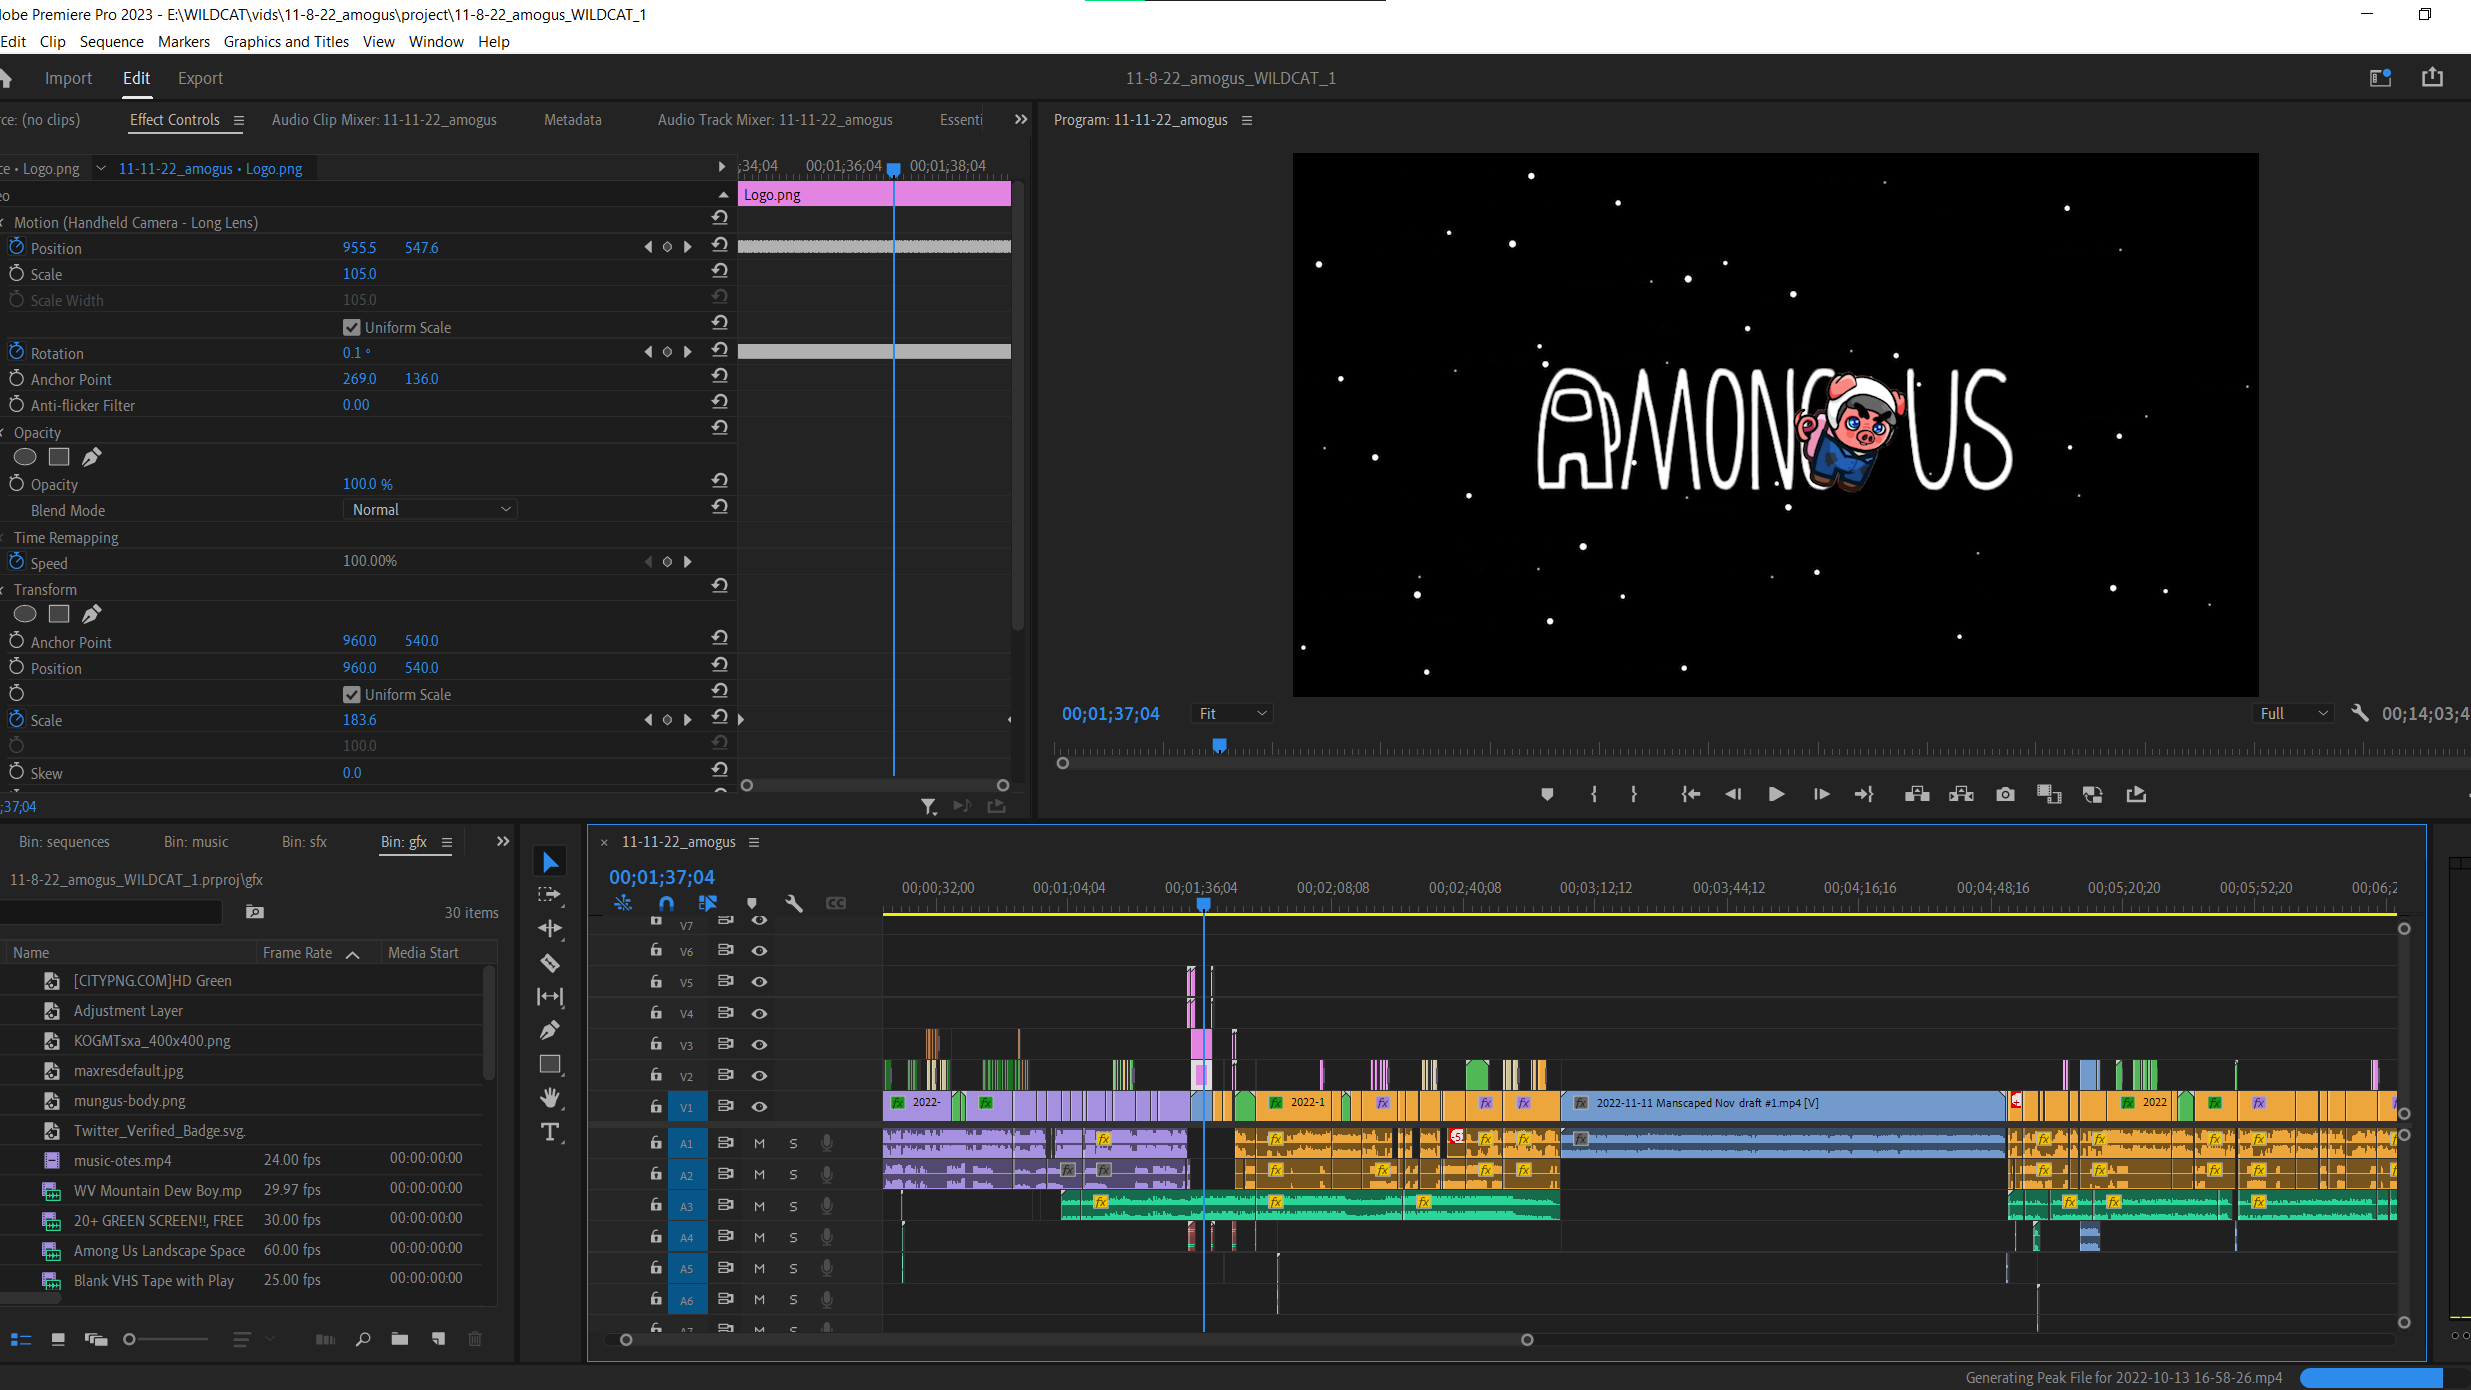Screen dimensions: 2471x1390
Task: Click the Export Frame camera icon
Action: (x=2004, y=794)
